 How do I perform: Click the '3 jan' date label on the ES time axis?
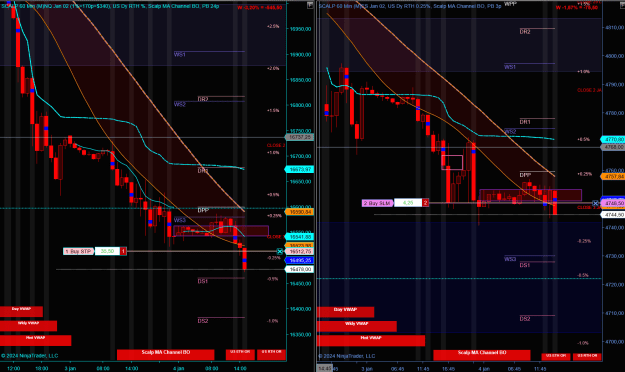pyautogui.click(x=367, y=369)
